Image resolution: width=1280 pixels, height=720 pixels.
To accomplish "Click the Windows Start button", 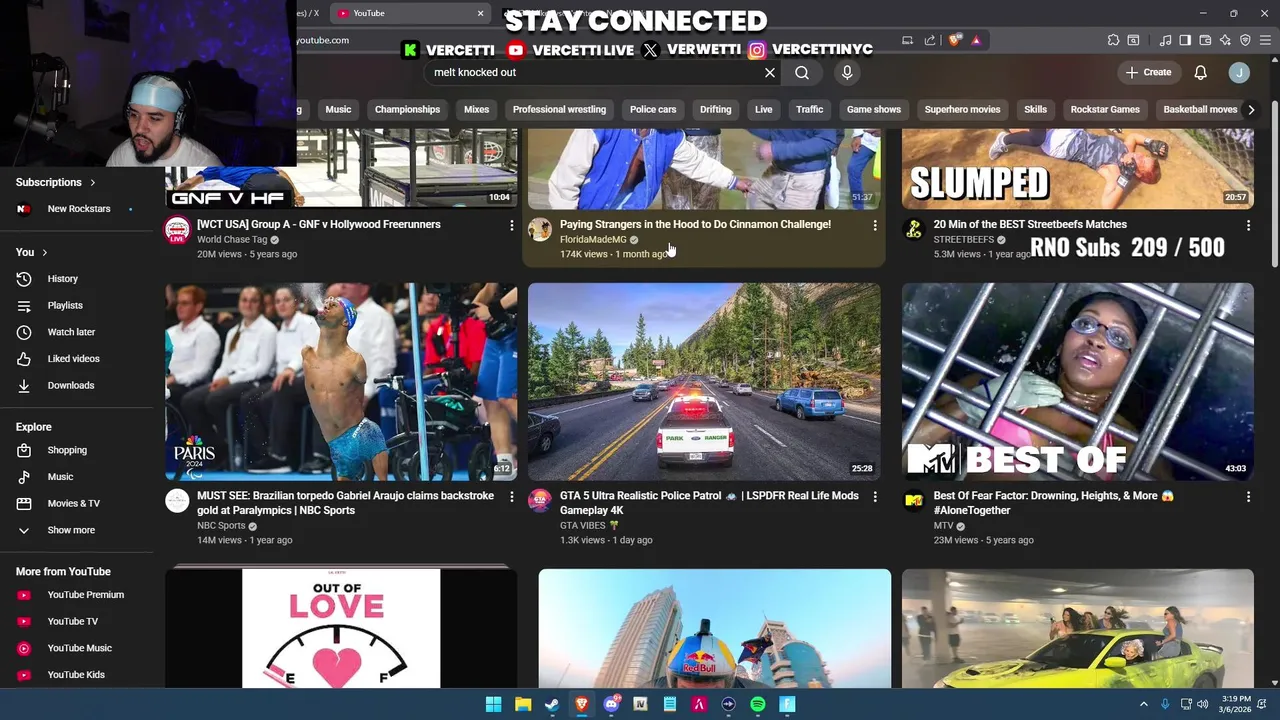I will tap(493, 704).
